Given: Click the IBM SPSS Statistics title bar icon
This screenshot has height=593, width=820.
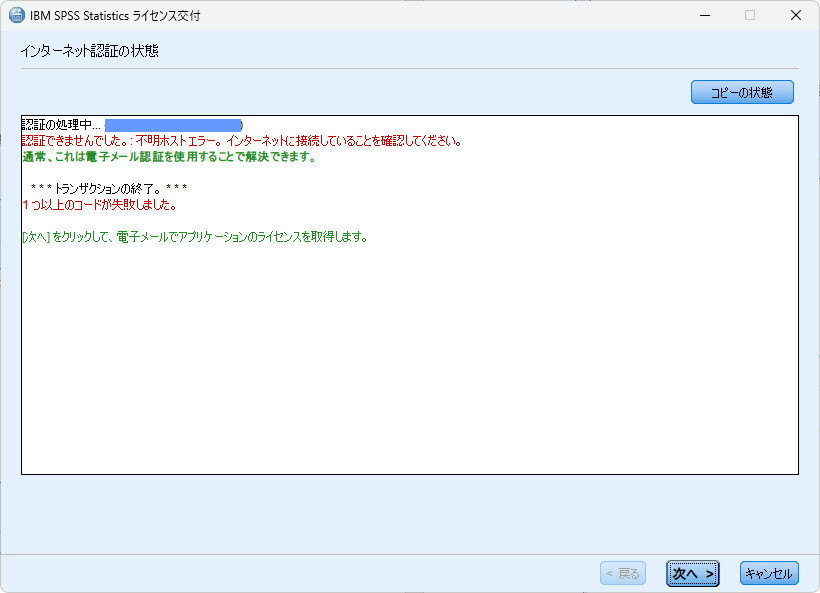Looking at the screenshot, I should (x=17, y=15).
